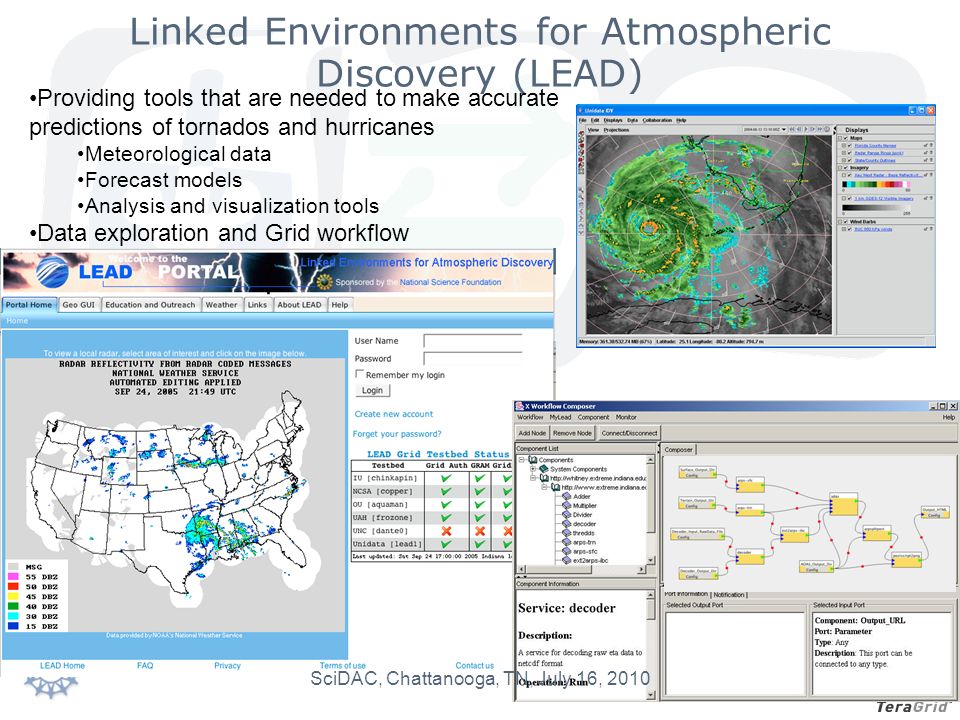The image size is (960, 720).
Task: Select the Unidata [lead1] testbed row
Action: tap(432, 544)
